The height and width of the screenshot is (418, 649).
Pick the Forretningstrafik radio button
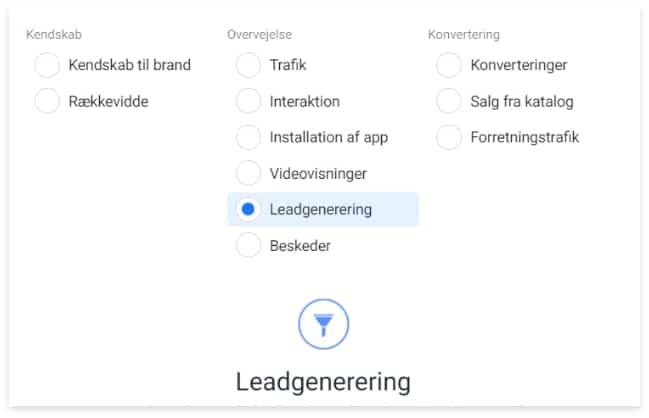tap(449, 137)
